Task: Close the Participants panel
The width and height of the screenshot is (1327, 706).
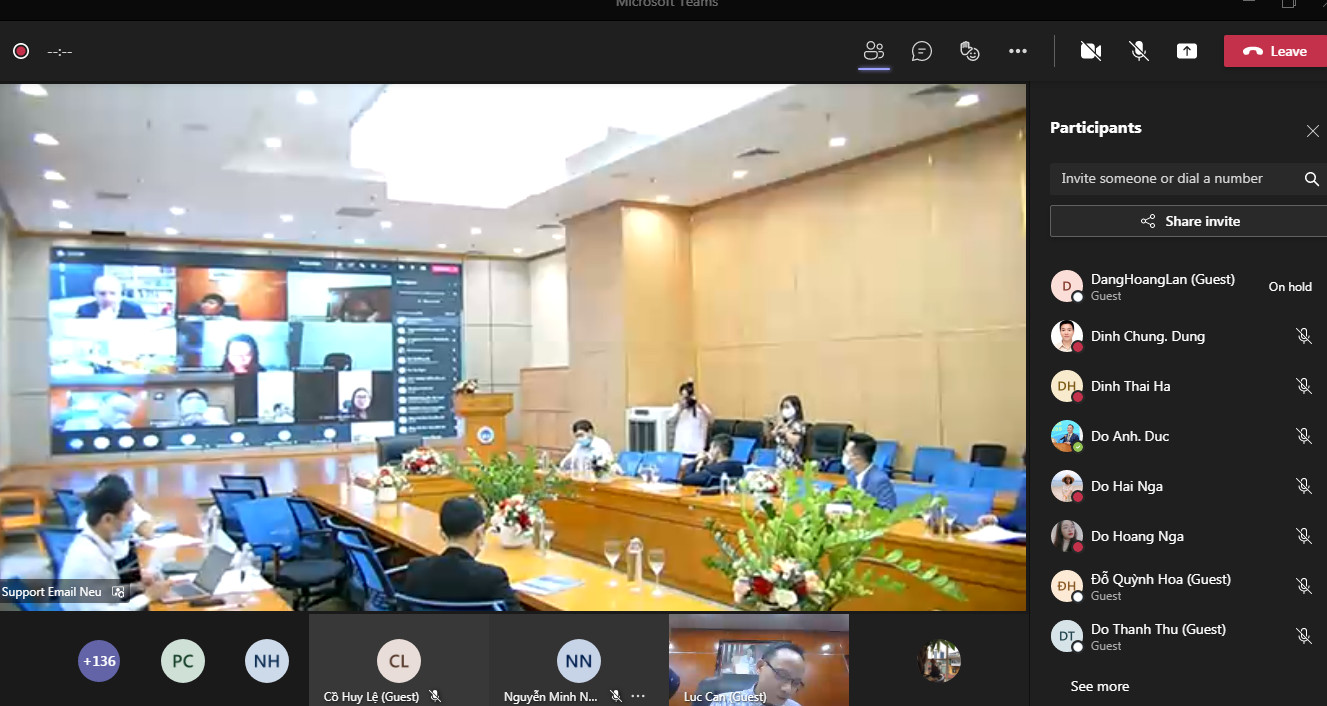Action: point(1313,131)
